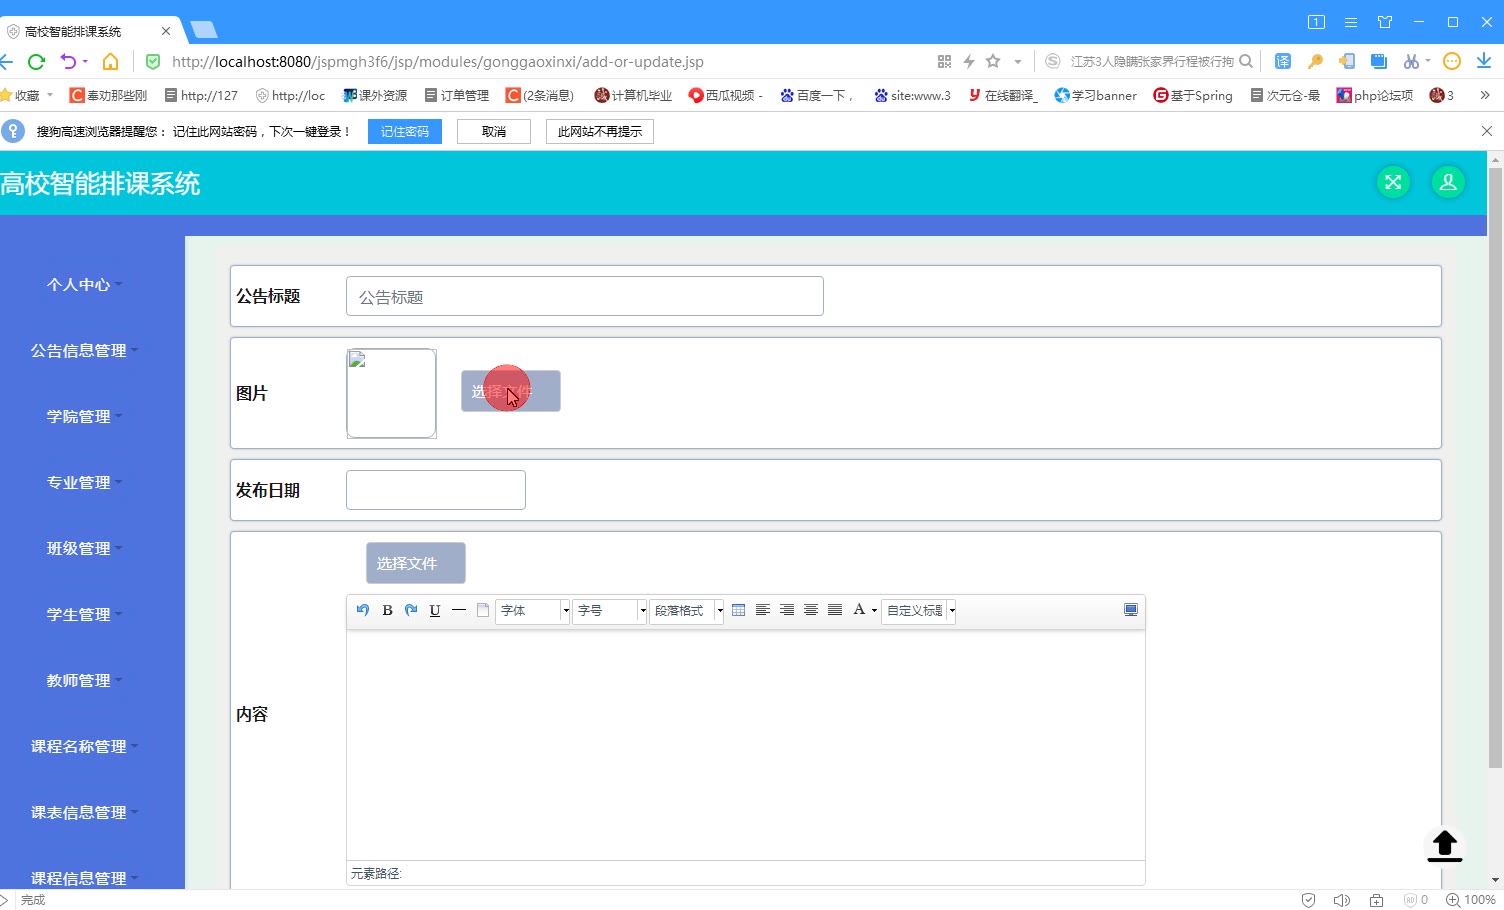Expand the 课程名称管理 sidebar menu
The image size is (1504, 910).
[x=84, y=747]
